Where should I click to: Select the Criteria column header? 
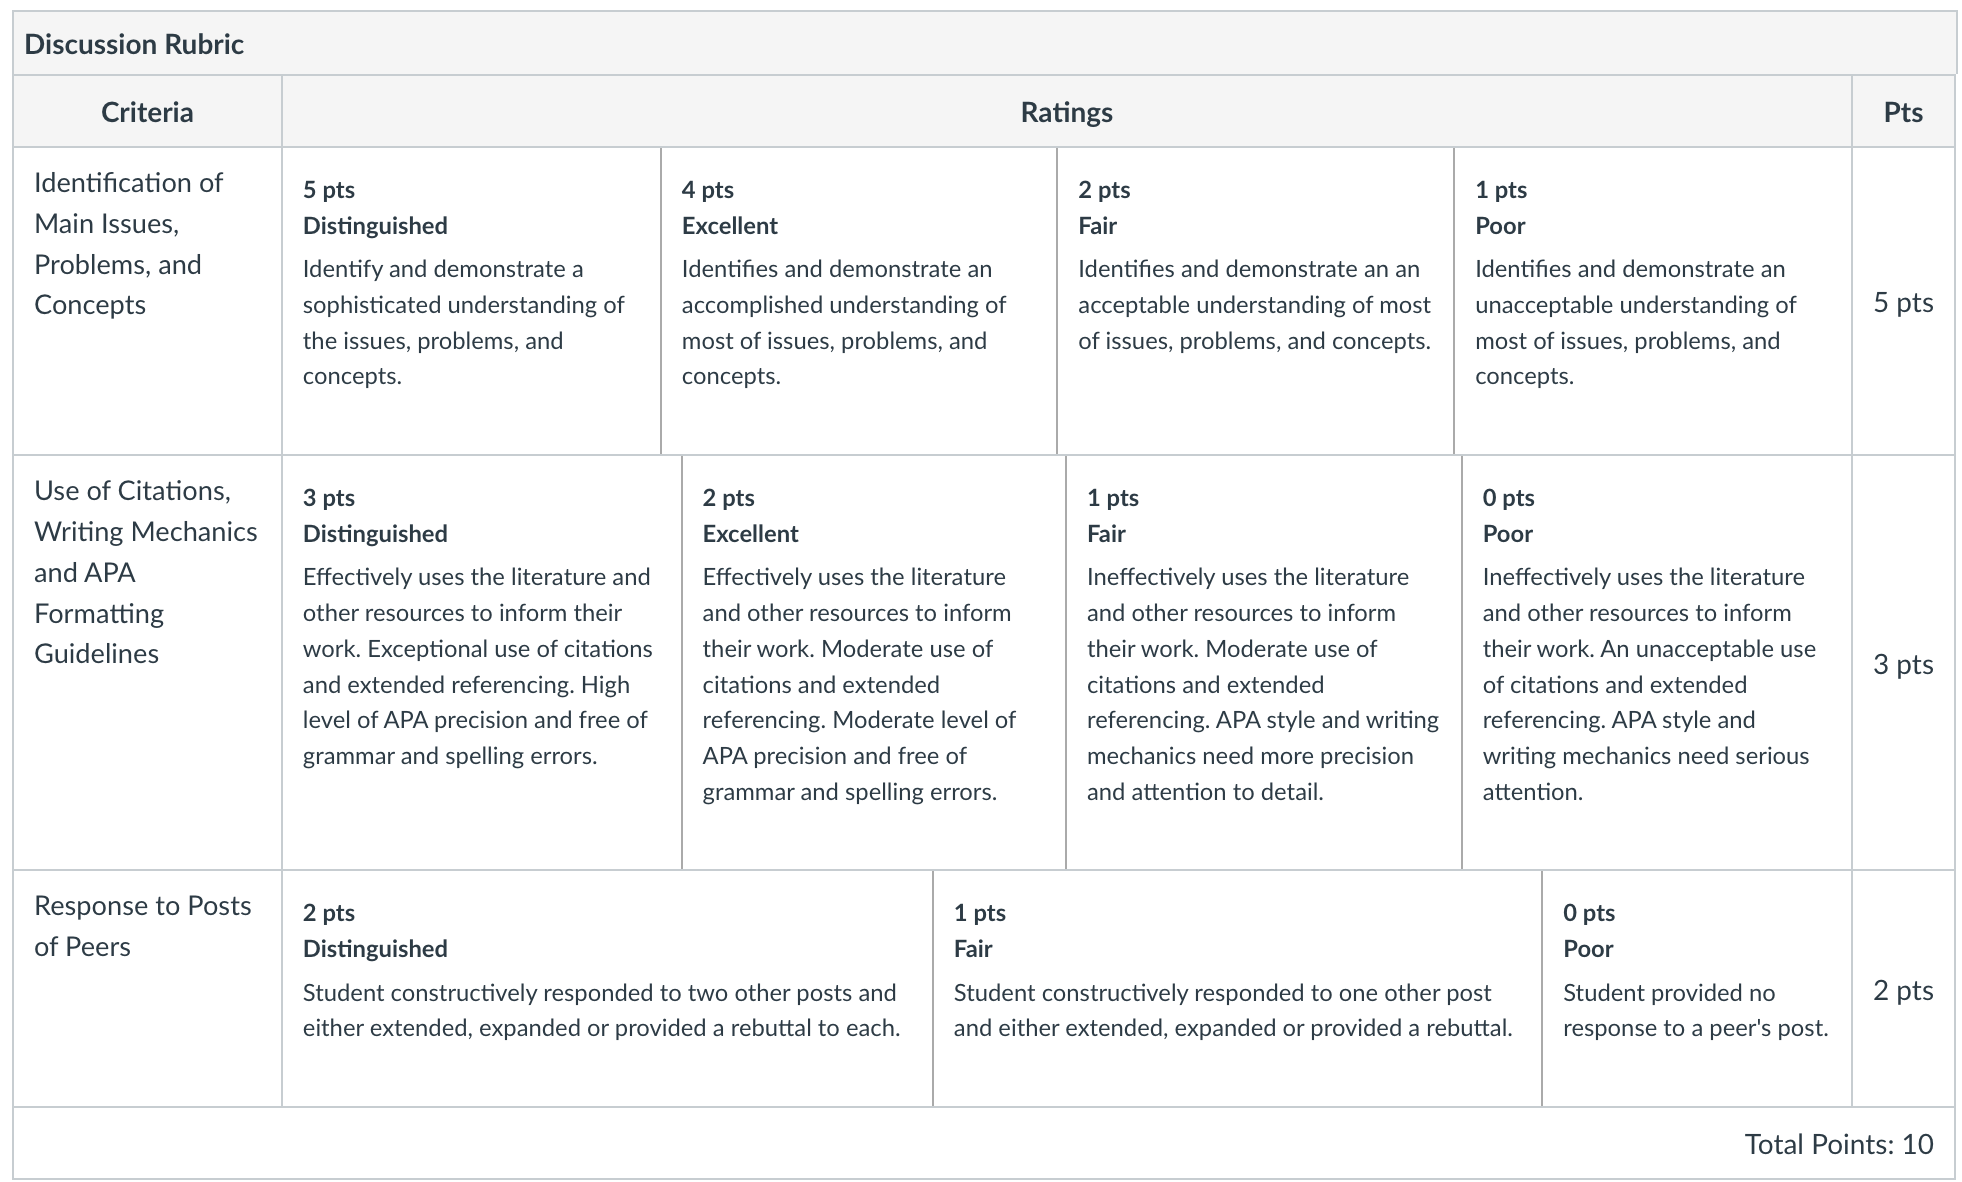point(147,112)
